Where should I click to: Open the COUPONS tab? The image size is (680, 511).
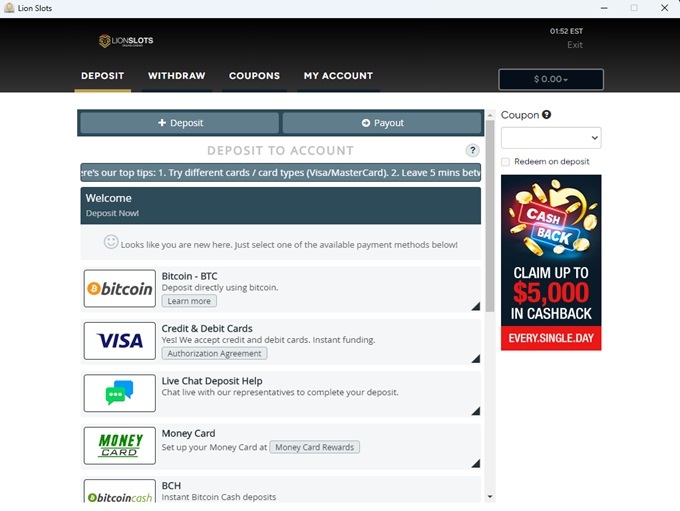(x=254, y=76)
